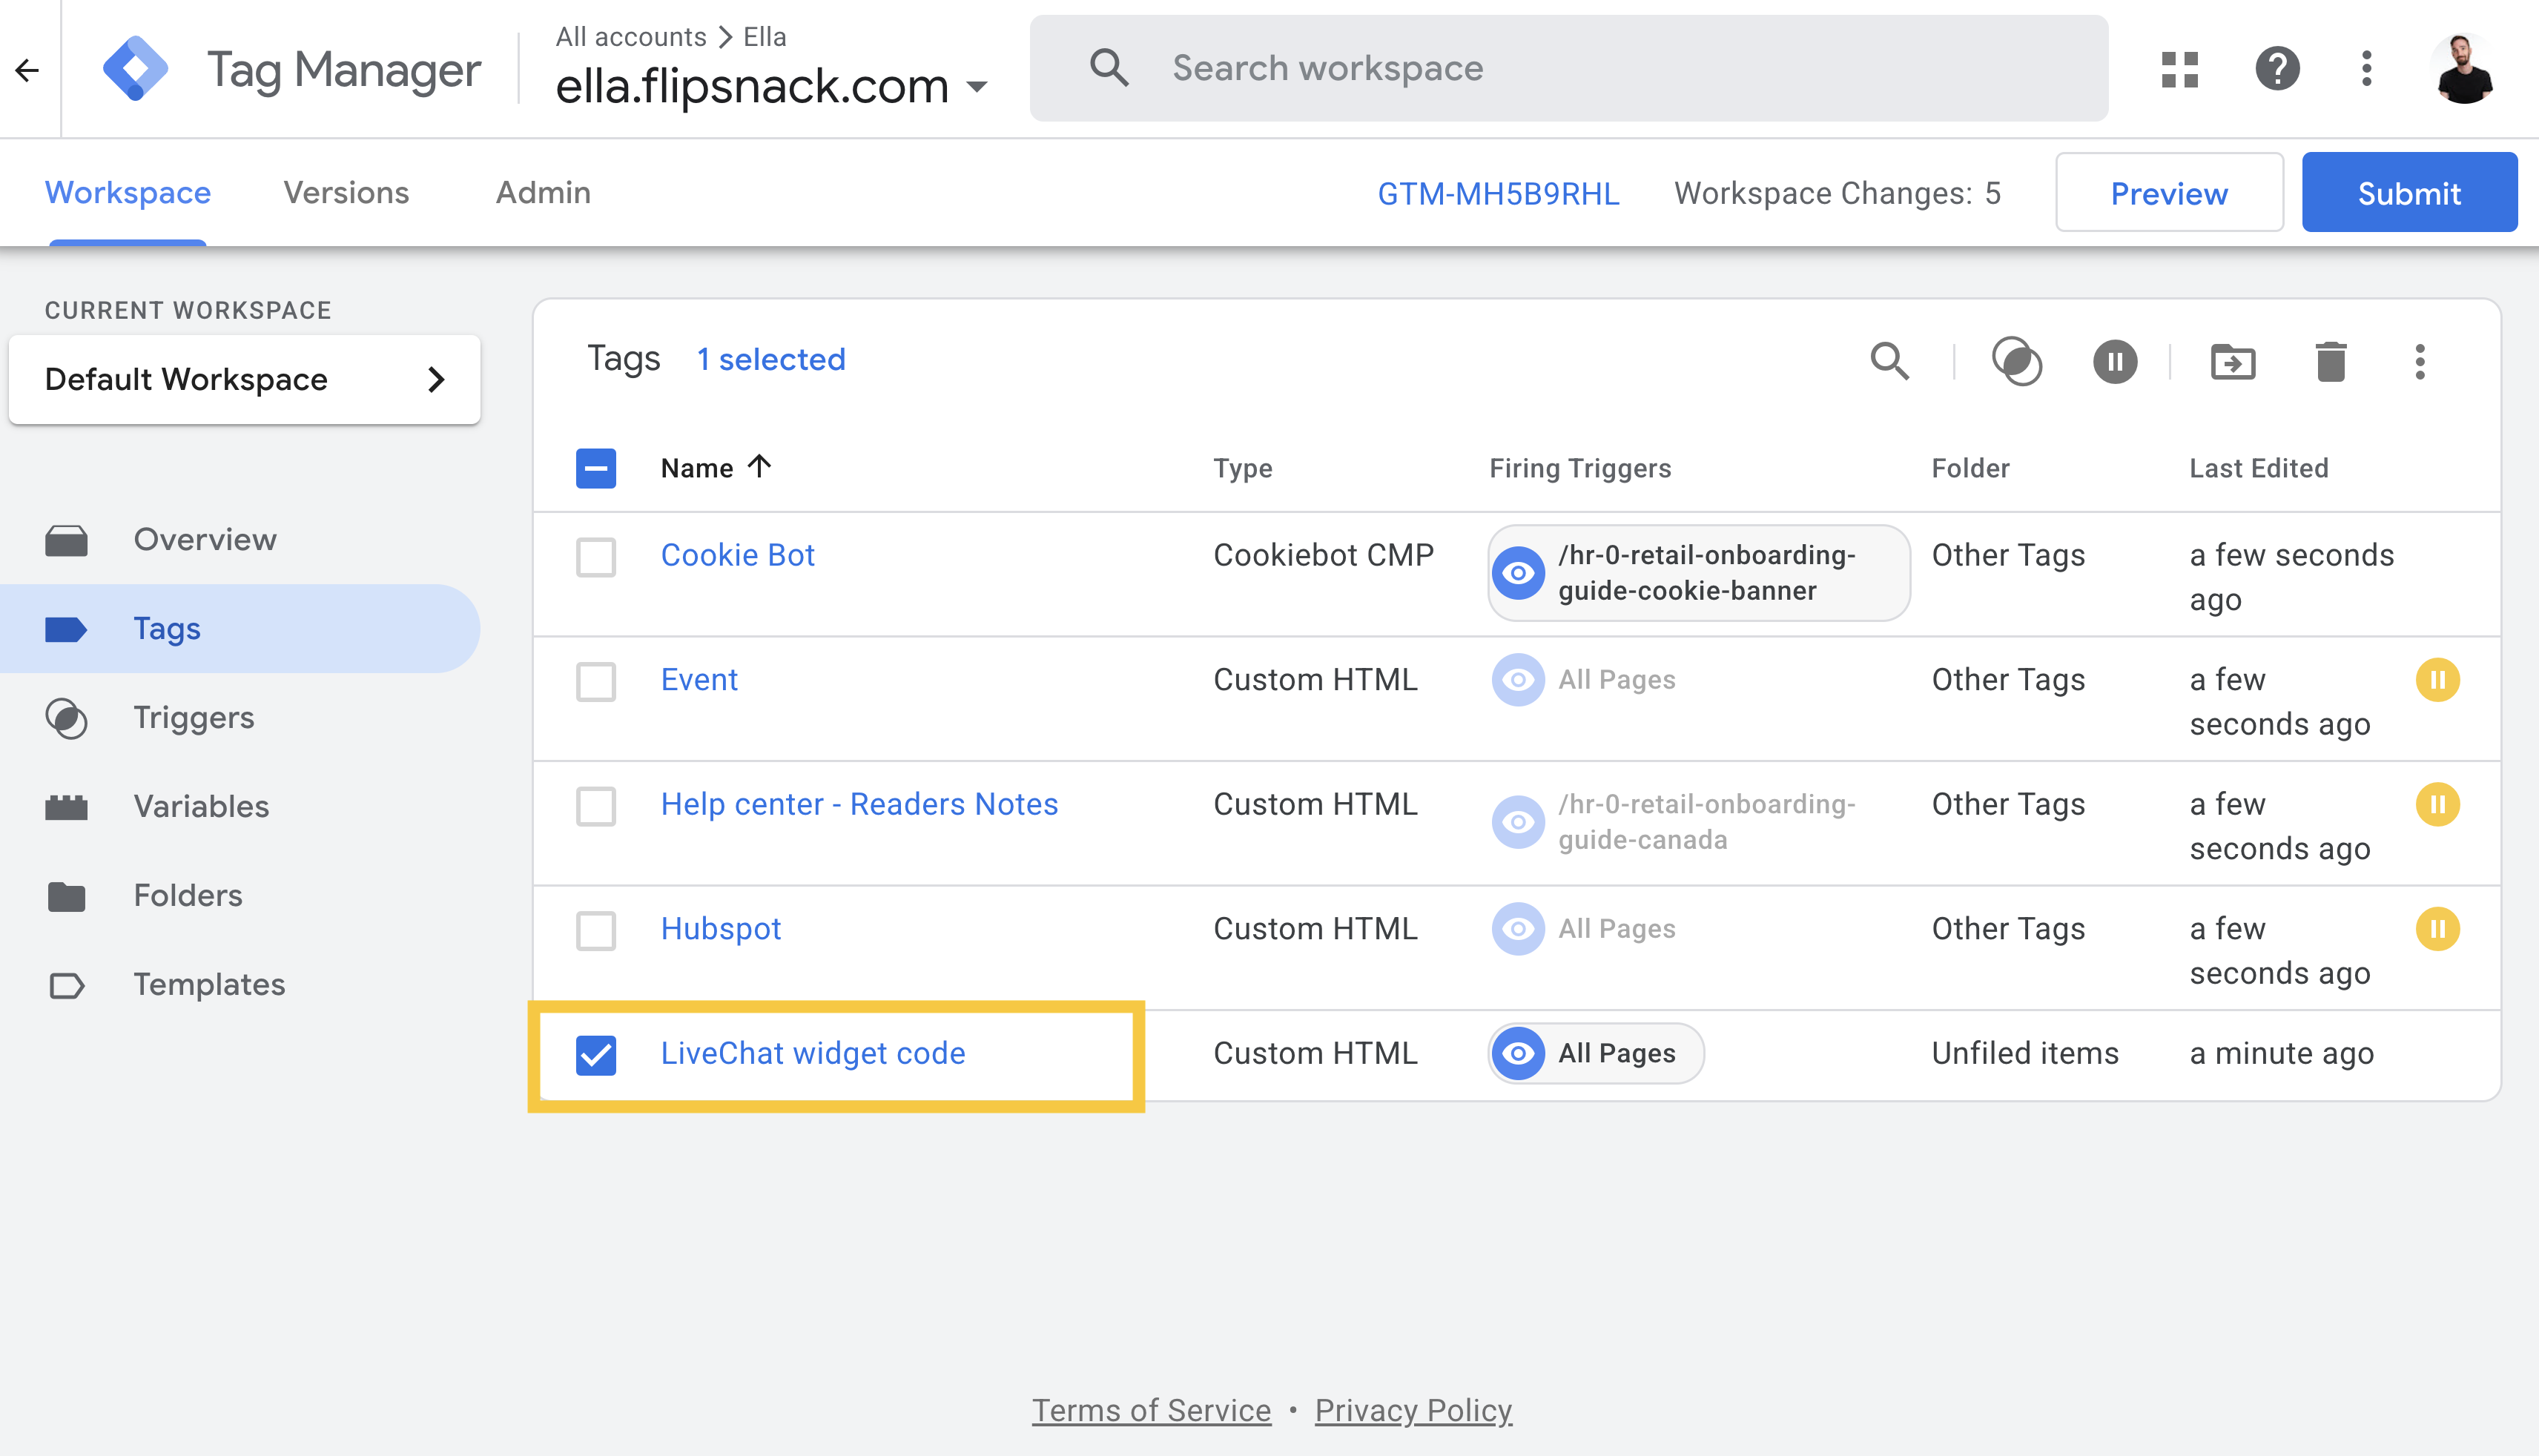This screenshot has width=2539, height=1456.
Task: Delete selected tag with trash icon
Action: click(2331, 361)
